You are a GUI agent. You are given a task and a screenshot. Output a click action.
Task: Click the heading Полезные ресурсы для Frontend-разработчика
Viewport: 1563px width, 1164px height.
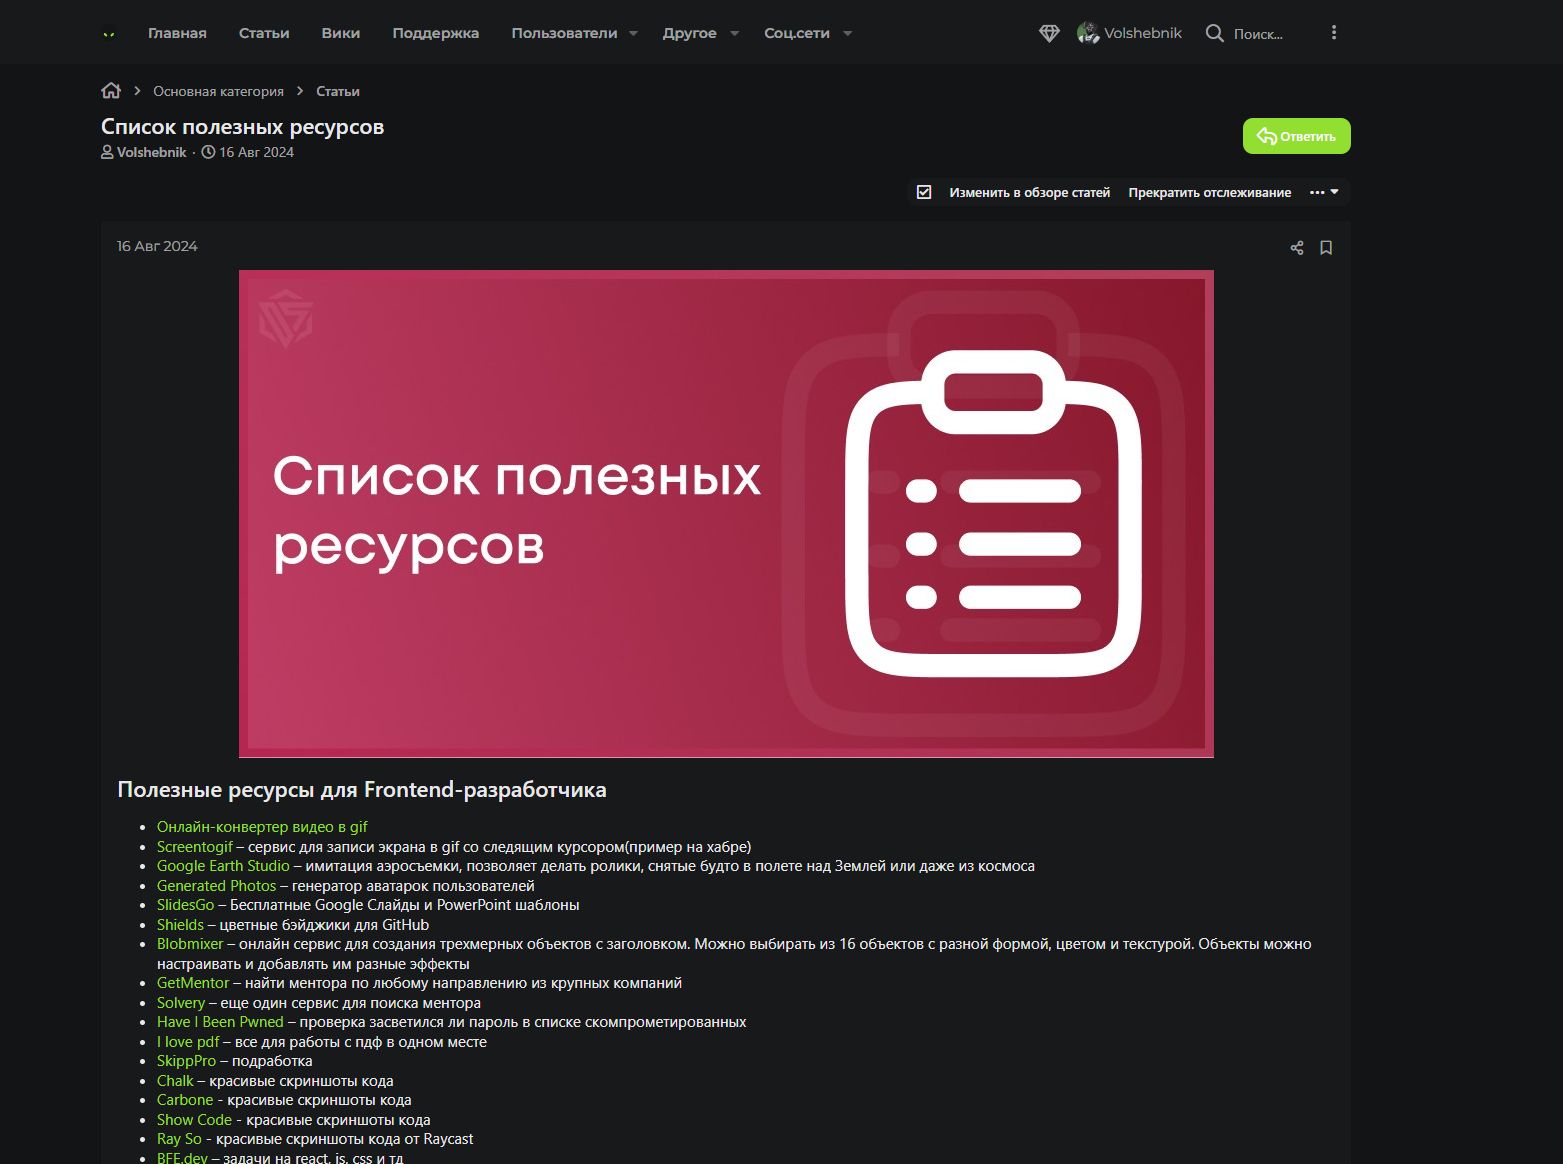click(x=362, y=790)
